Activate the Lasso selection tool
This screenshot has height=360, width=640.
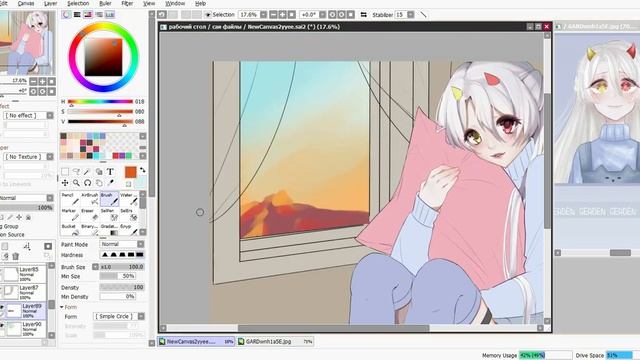tap(76, 172)
